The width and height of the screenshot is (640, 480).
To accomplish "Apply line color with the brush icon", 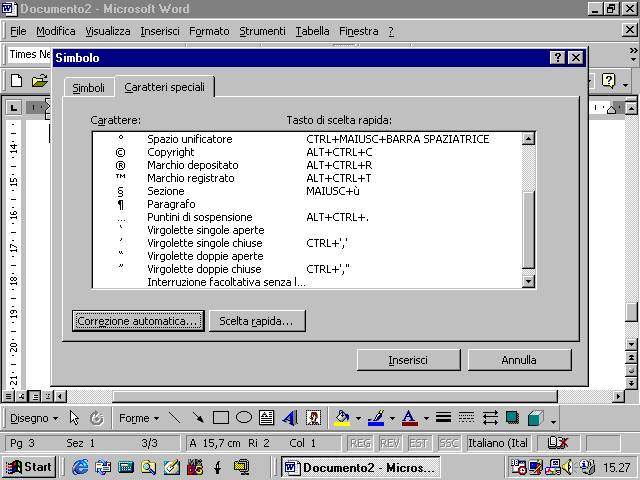I will tap(376, 418).
